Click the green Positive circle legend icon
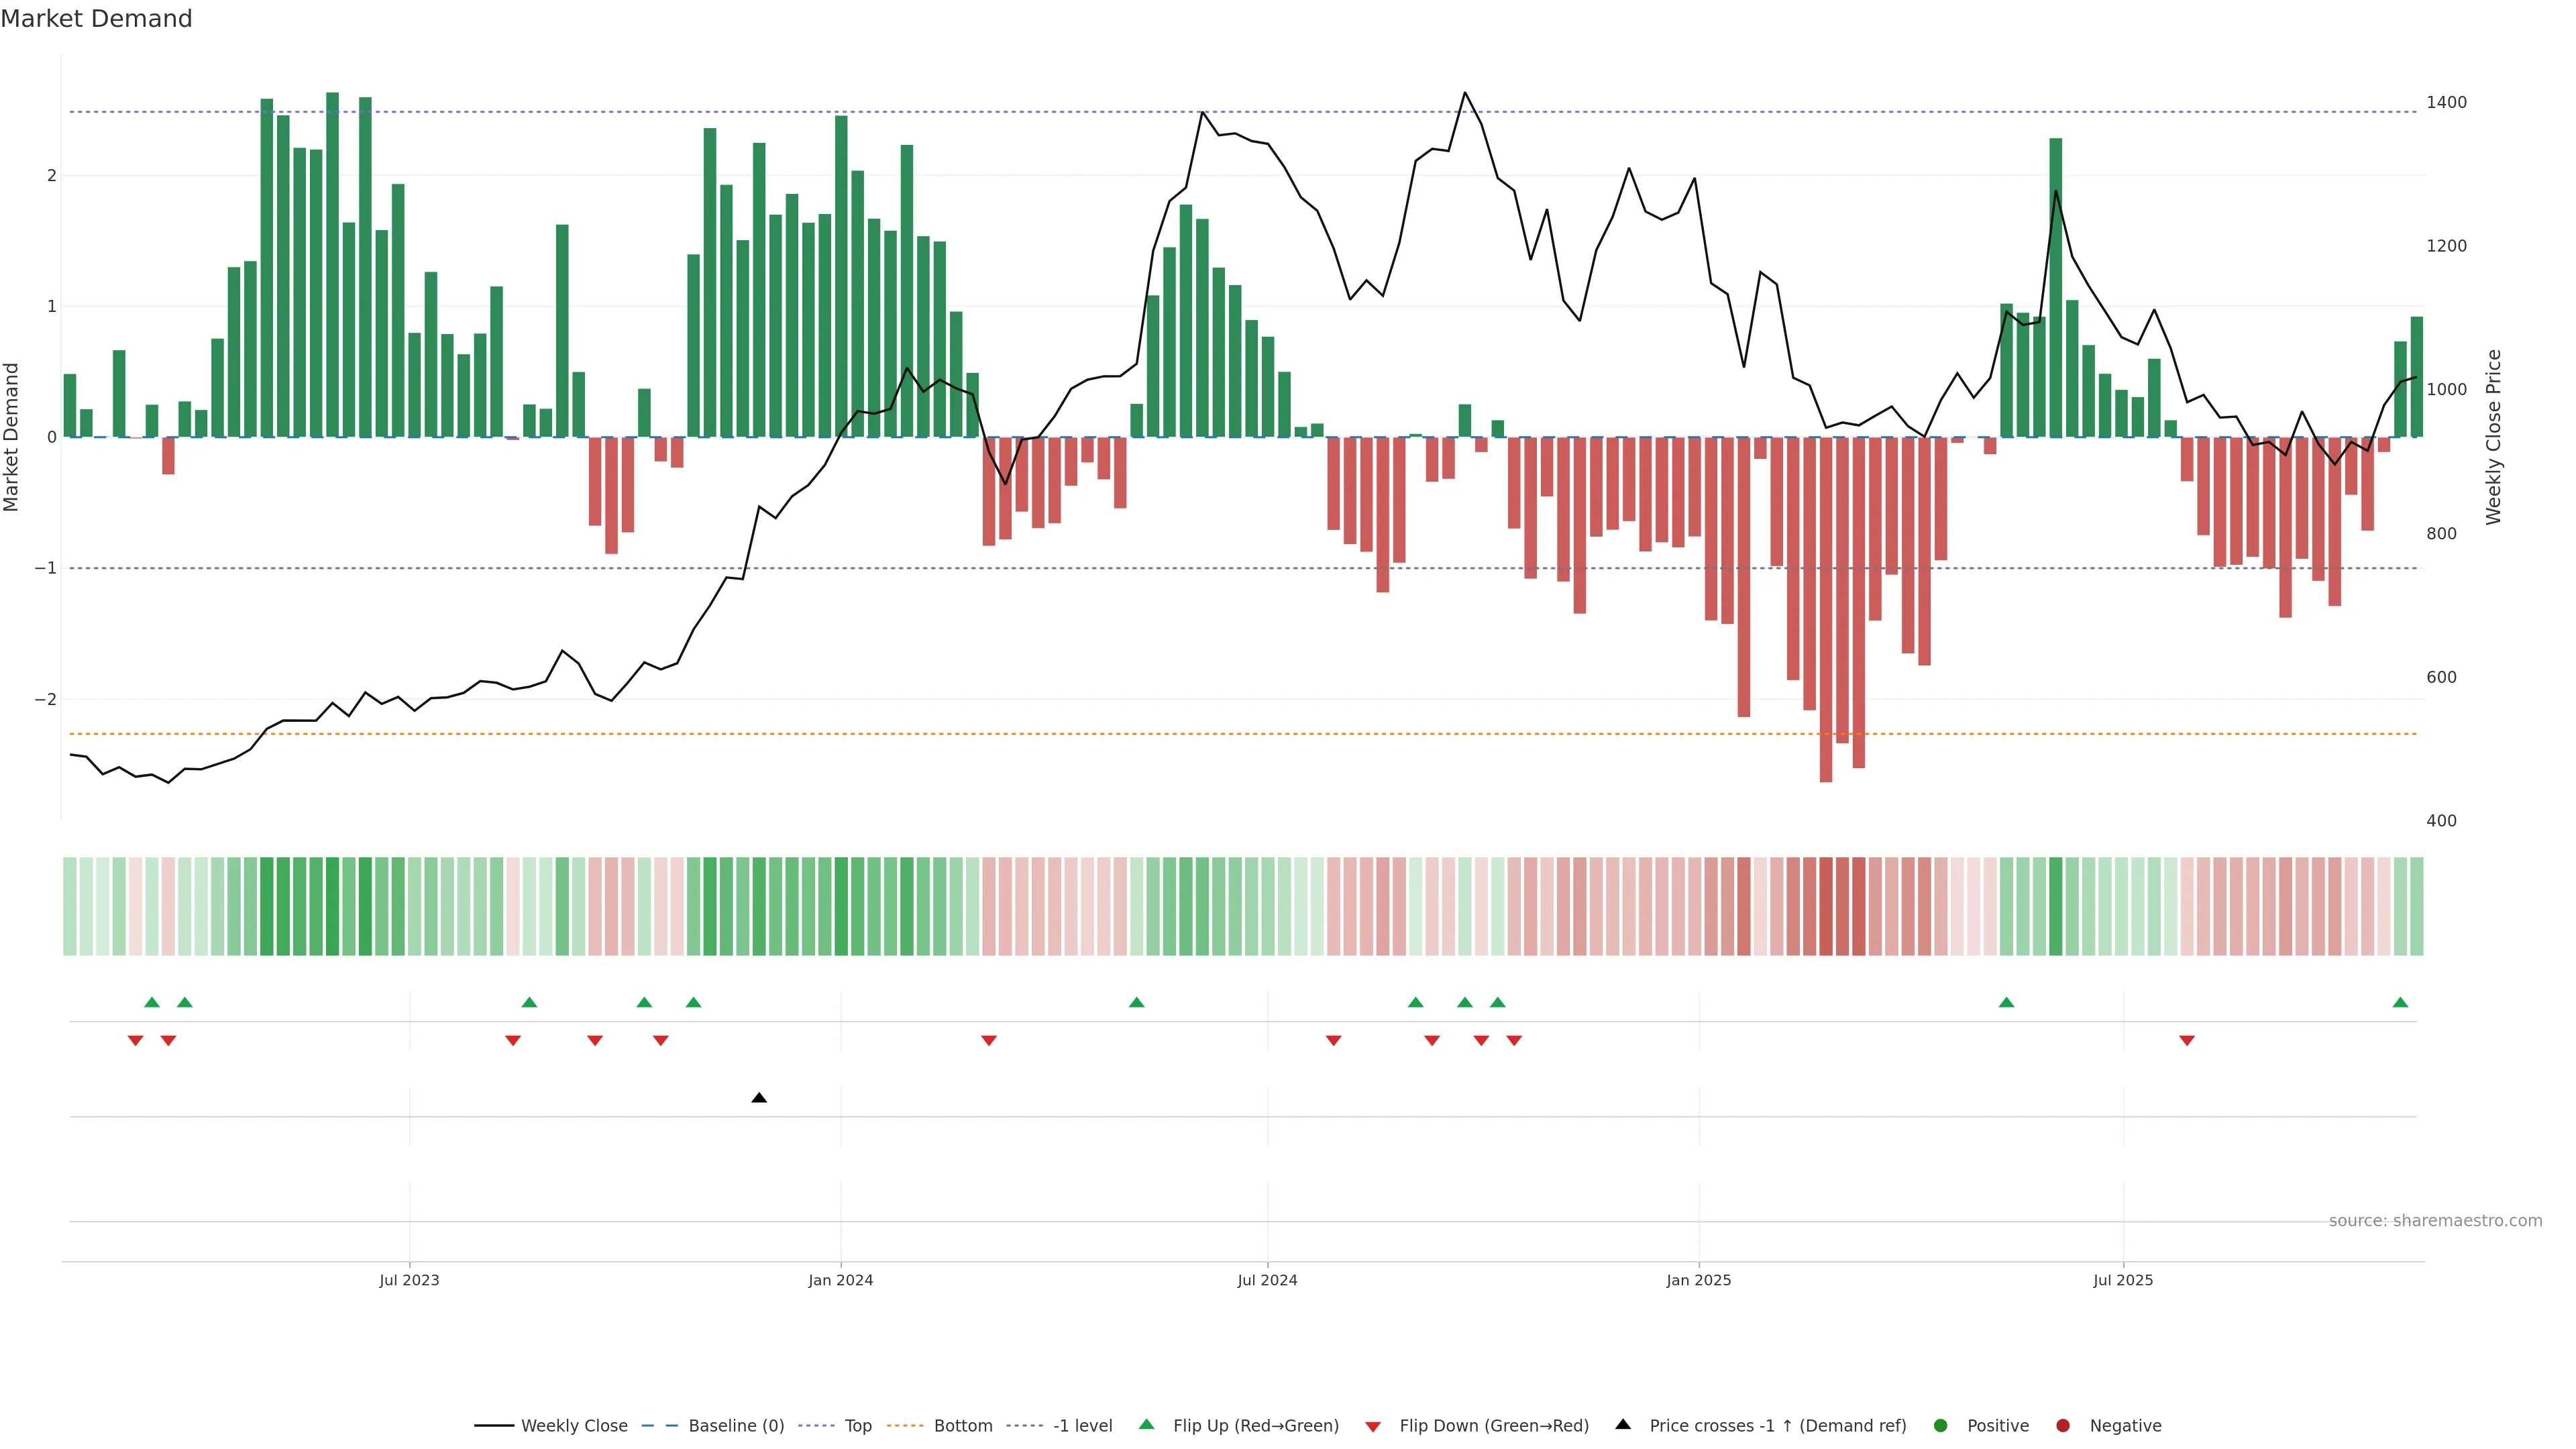Image resolution: width=2576 pixels, height=1449 pixels. click(1940, 1425)
